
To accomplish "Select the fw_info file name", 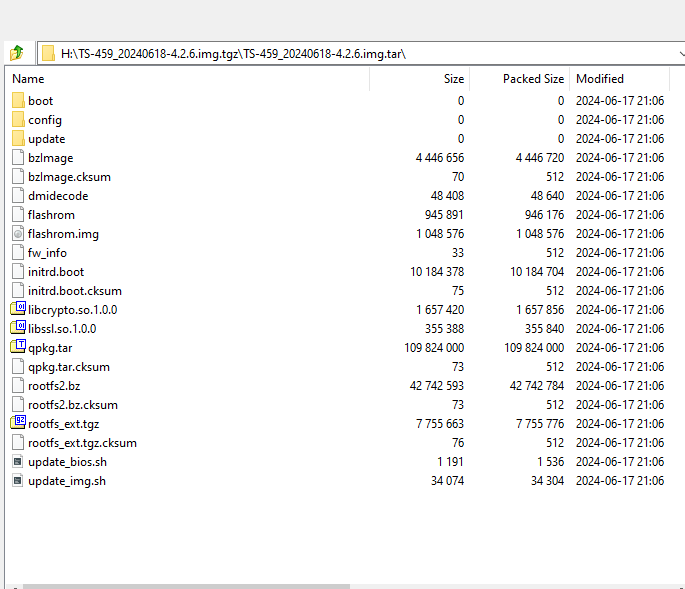I will (x=47, y=253).
